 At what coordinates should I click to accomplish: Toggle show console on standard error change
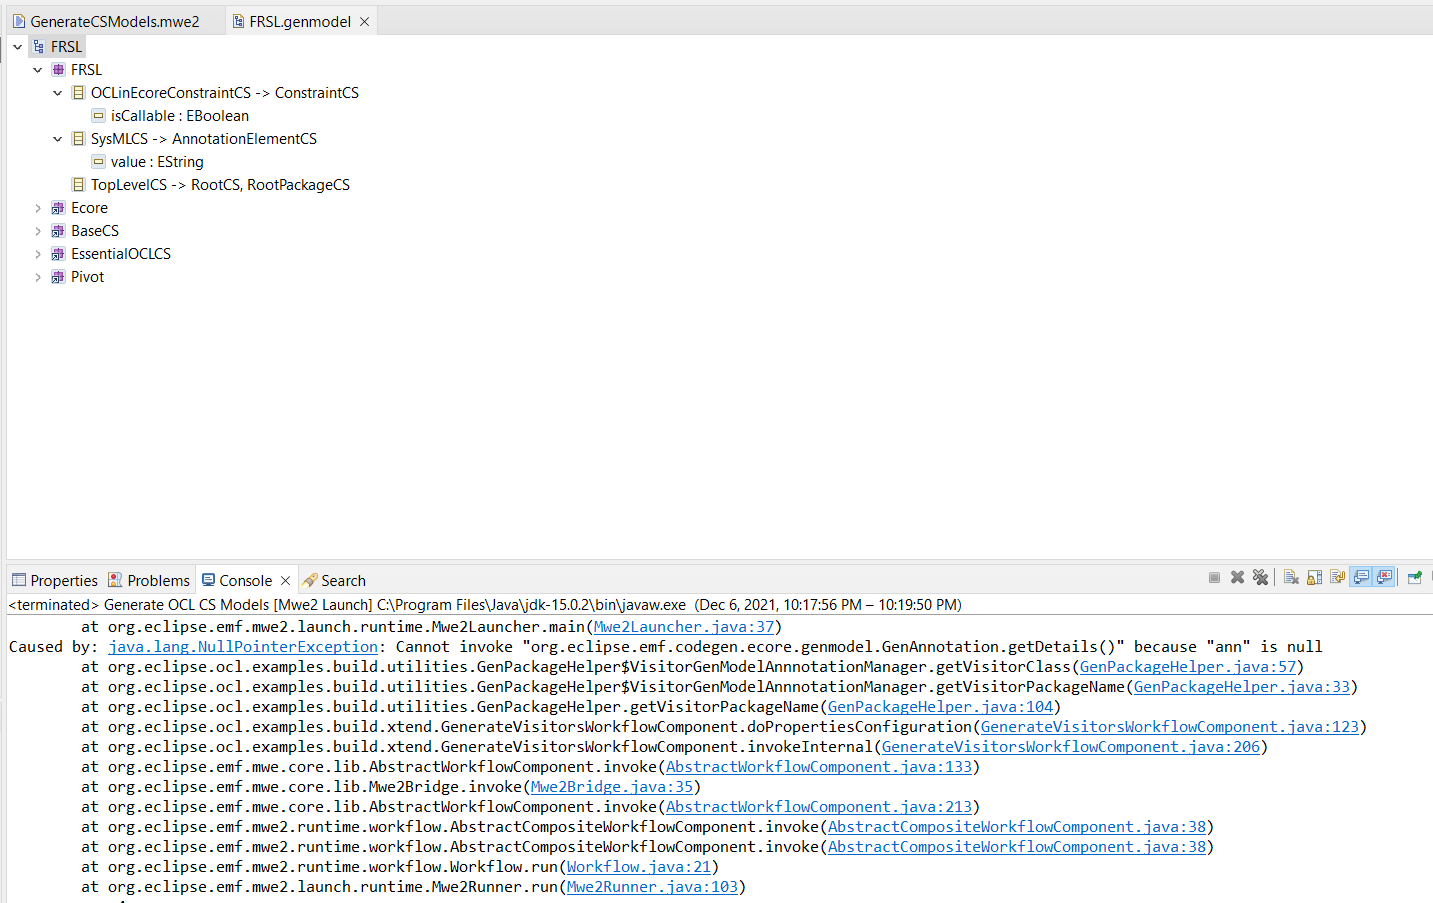(1384, 578)
